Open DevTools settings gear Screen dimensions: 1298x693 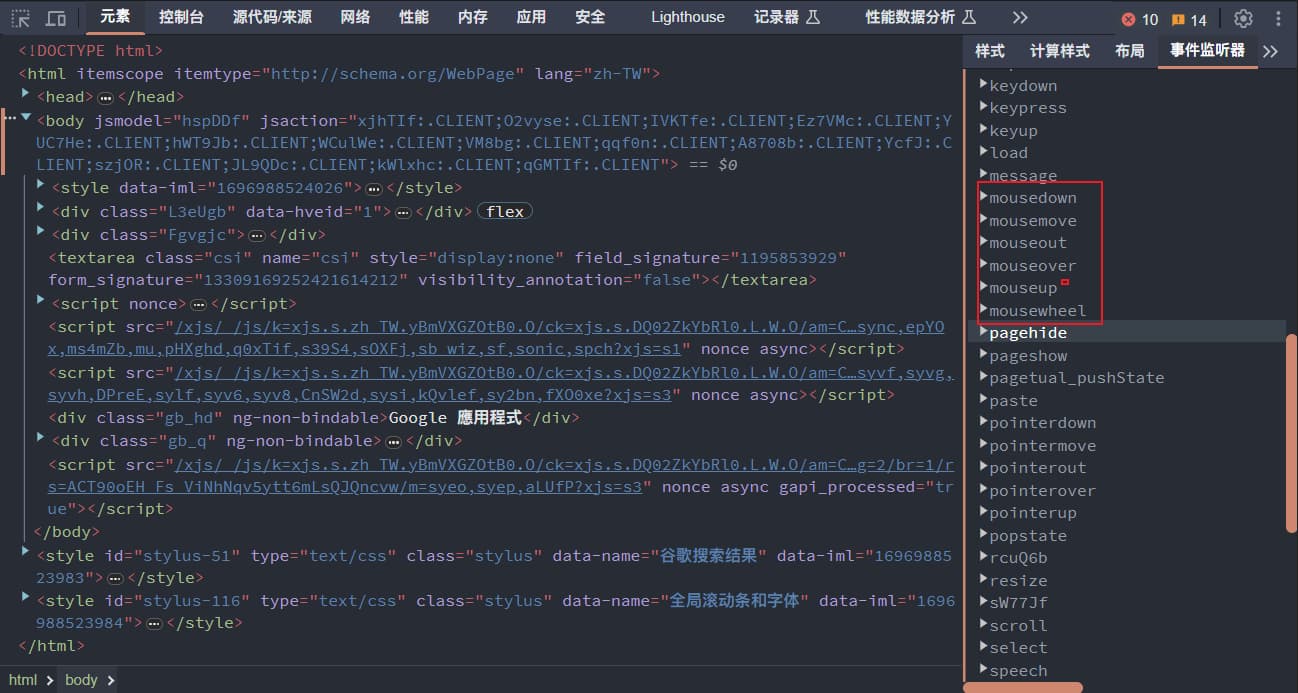click(1243, 18)
